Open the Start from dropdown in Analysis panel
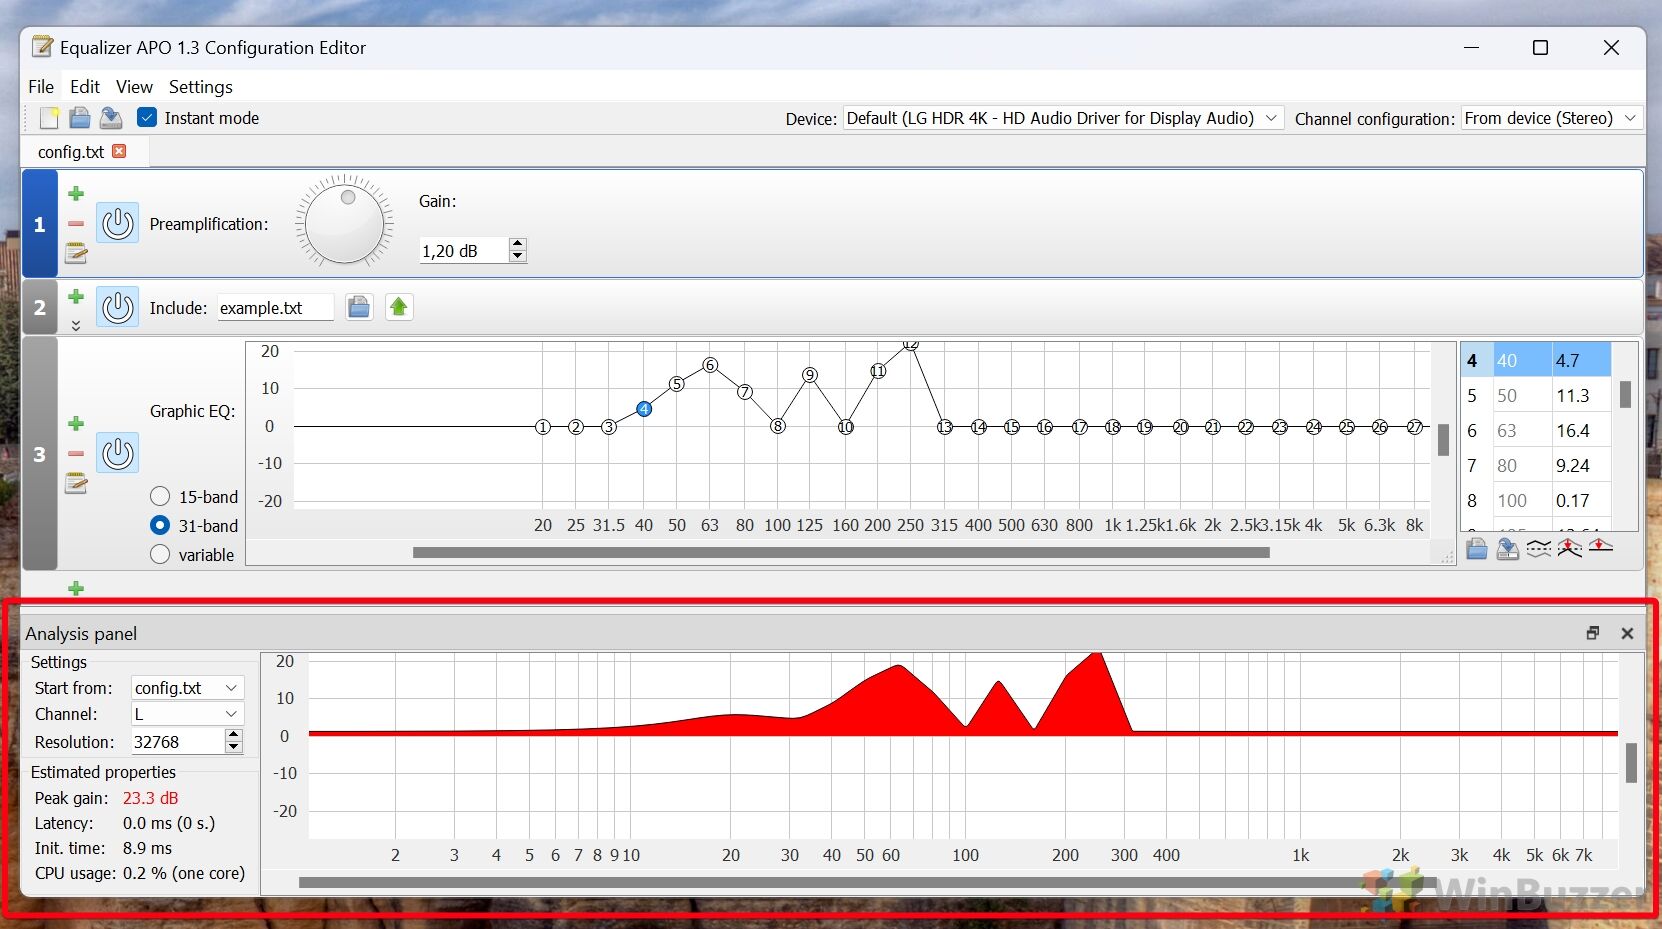This screenshot has width=1662, height=929. [x=187, y=688]
